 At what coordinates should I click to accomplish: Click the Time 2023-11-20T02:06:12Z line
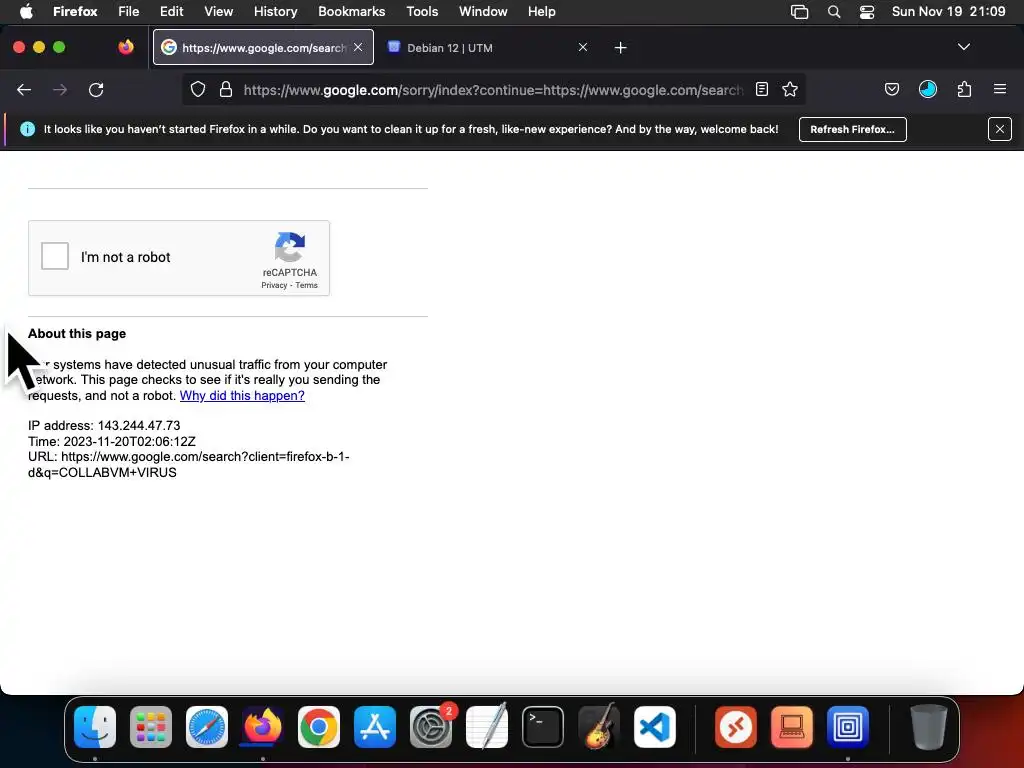click(x=112, y=441)
